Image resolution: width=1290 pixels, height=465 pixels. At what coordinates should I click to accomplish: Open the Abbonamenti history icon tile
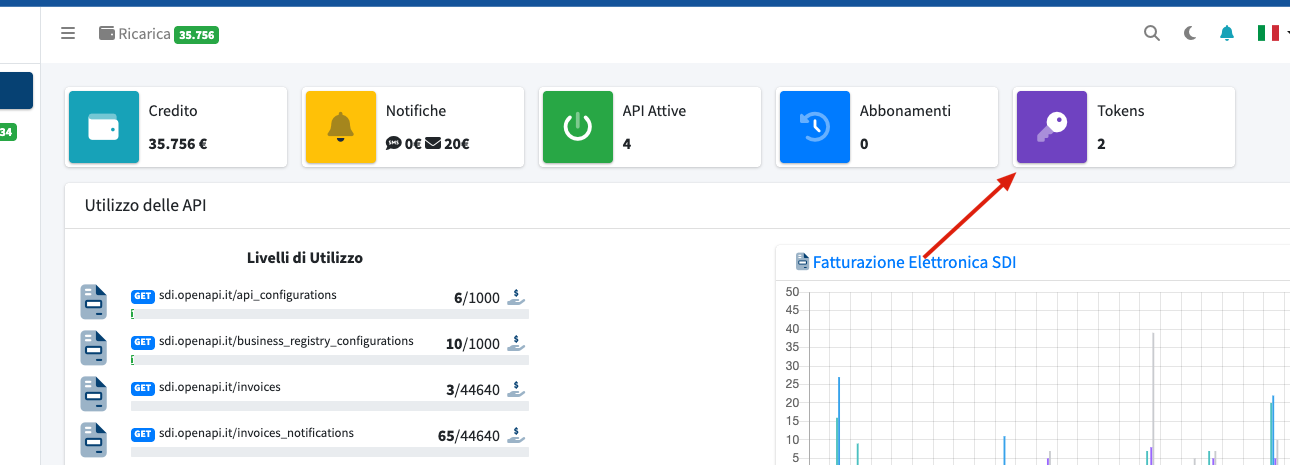pos(814,127)
